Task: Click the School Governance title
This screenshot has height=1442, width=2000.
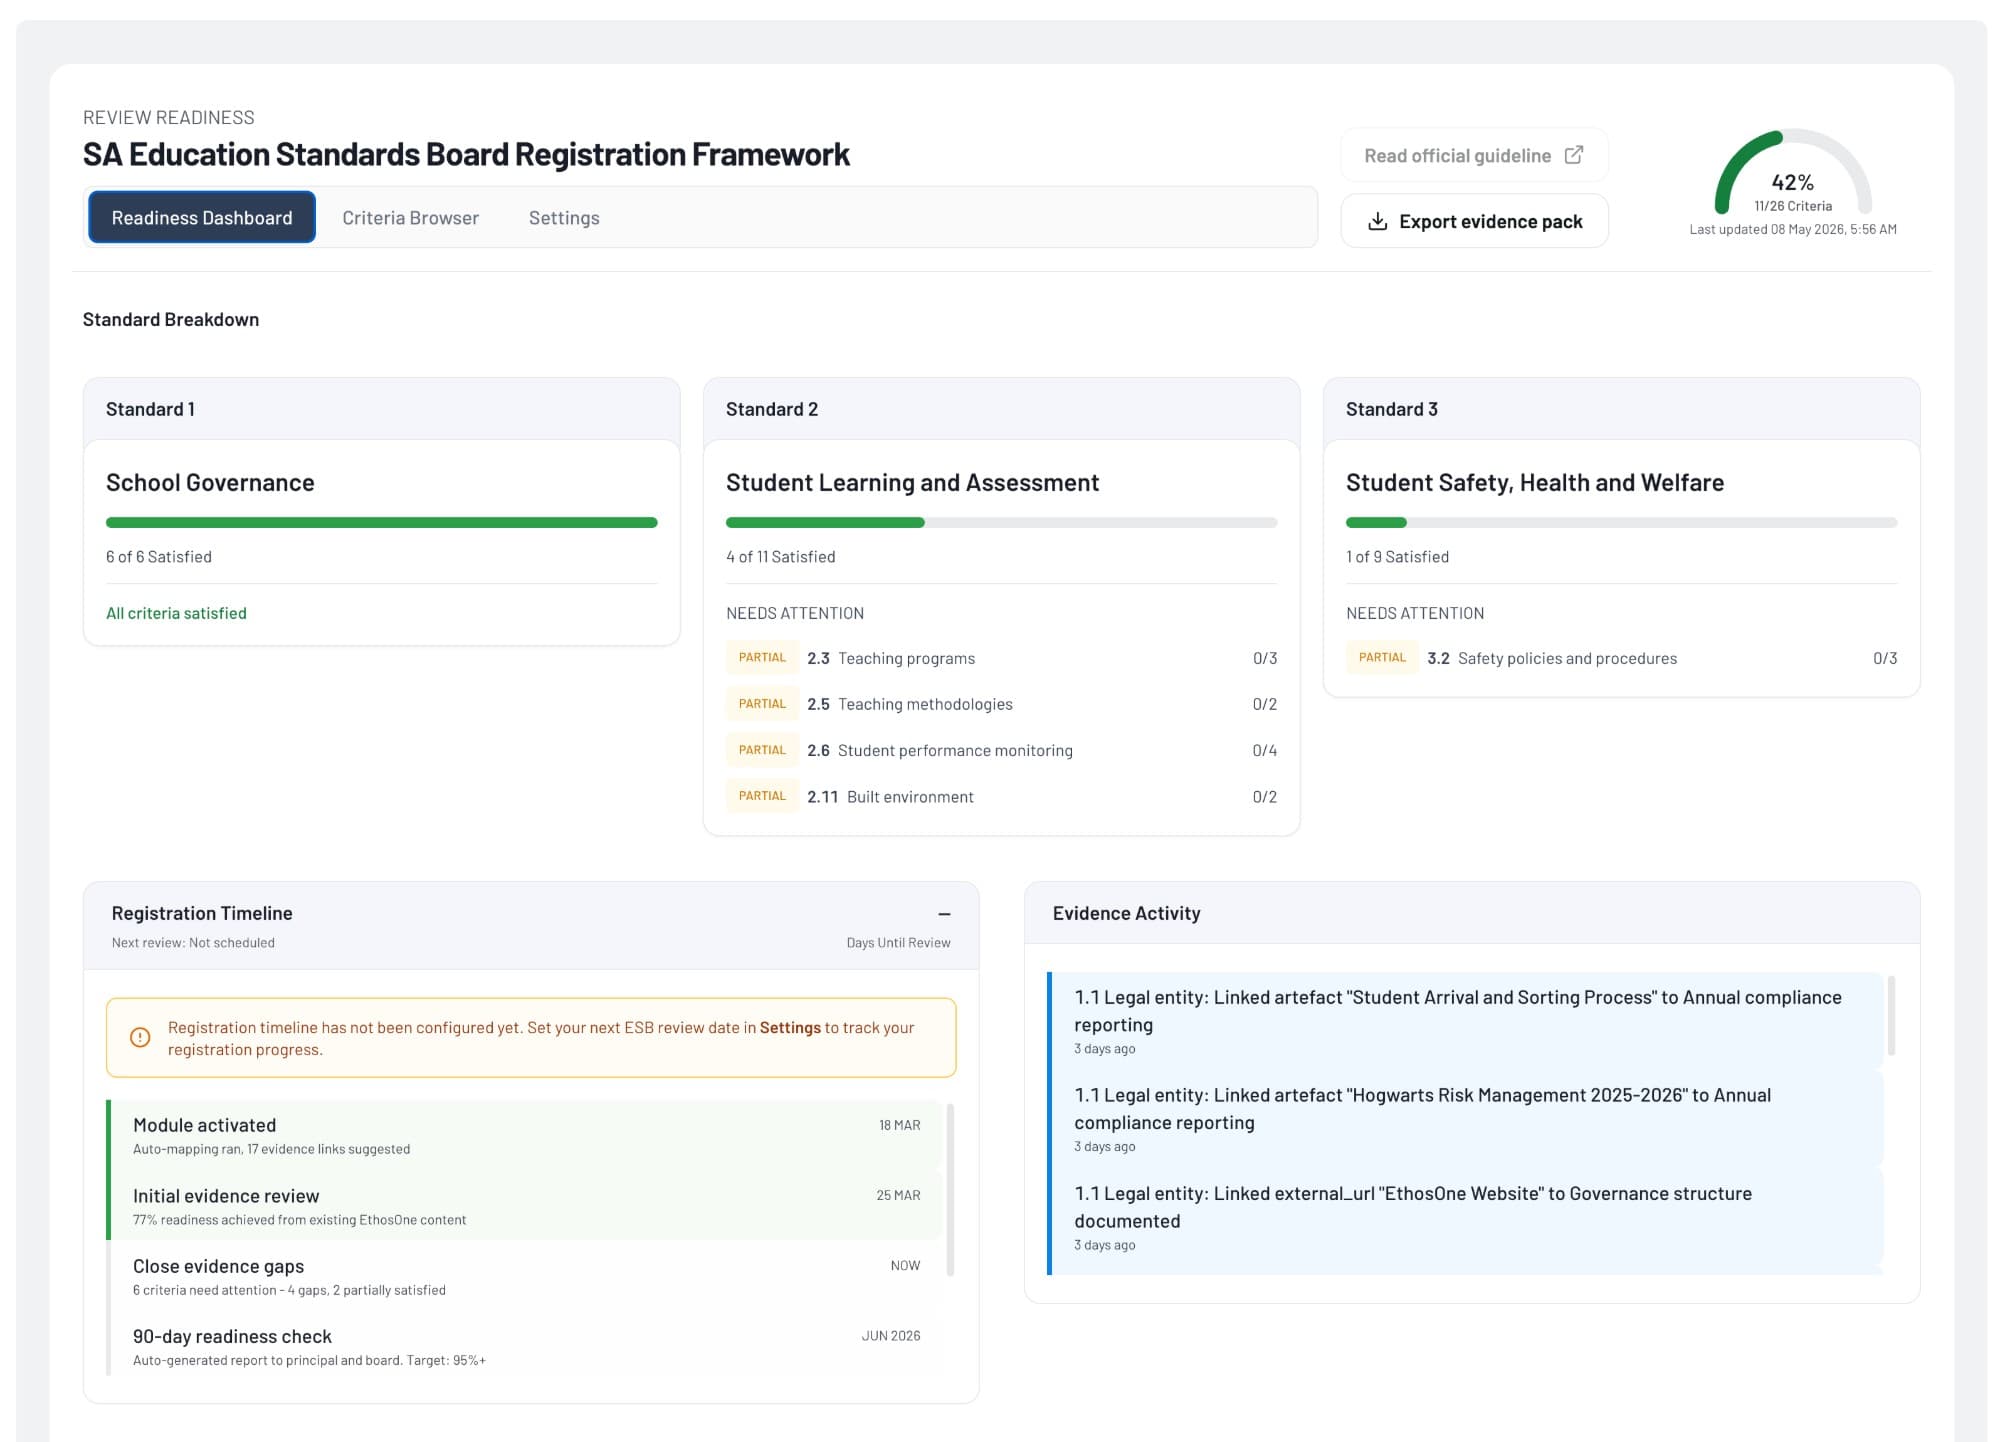Action: [x=210, y=482]
